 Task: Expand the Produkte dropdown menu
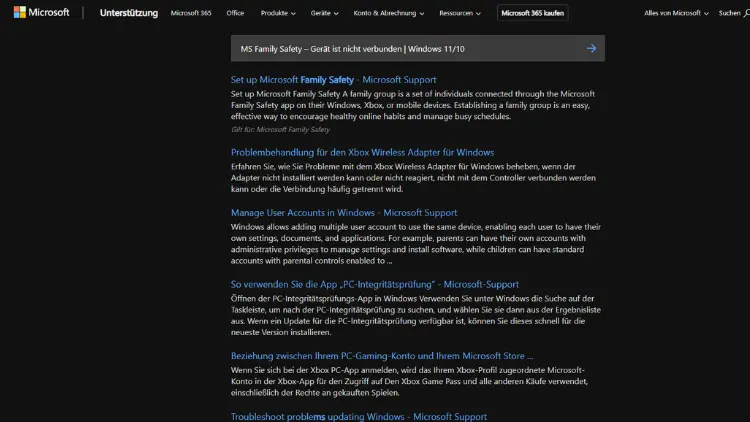pos(280,13)
